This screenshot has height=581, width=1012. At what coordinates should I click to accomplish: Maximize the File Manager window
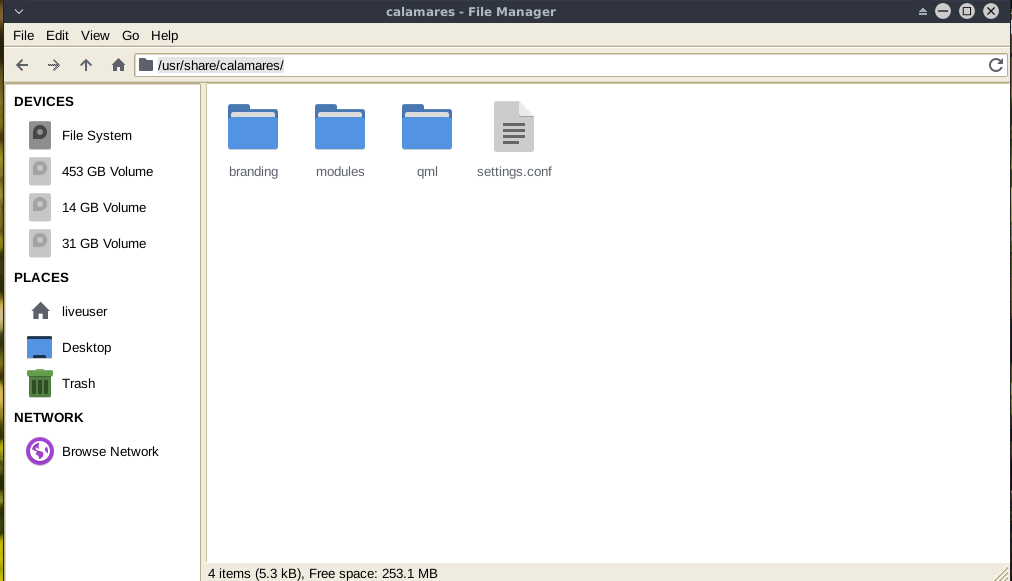click(967, 11)
